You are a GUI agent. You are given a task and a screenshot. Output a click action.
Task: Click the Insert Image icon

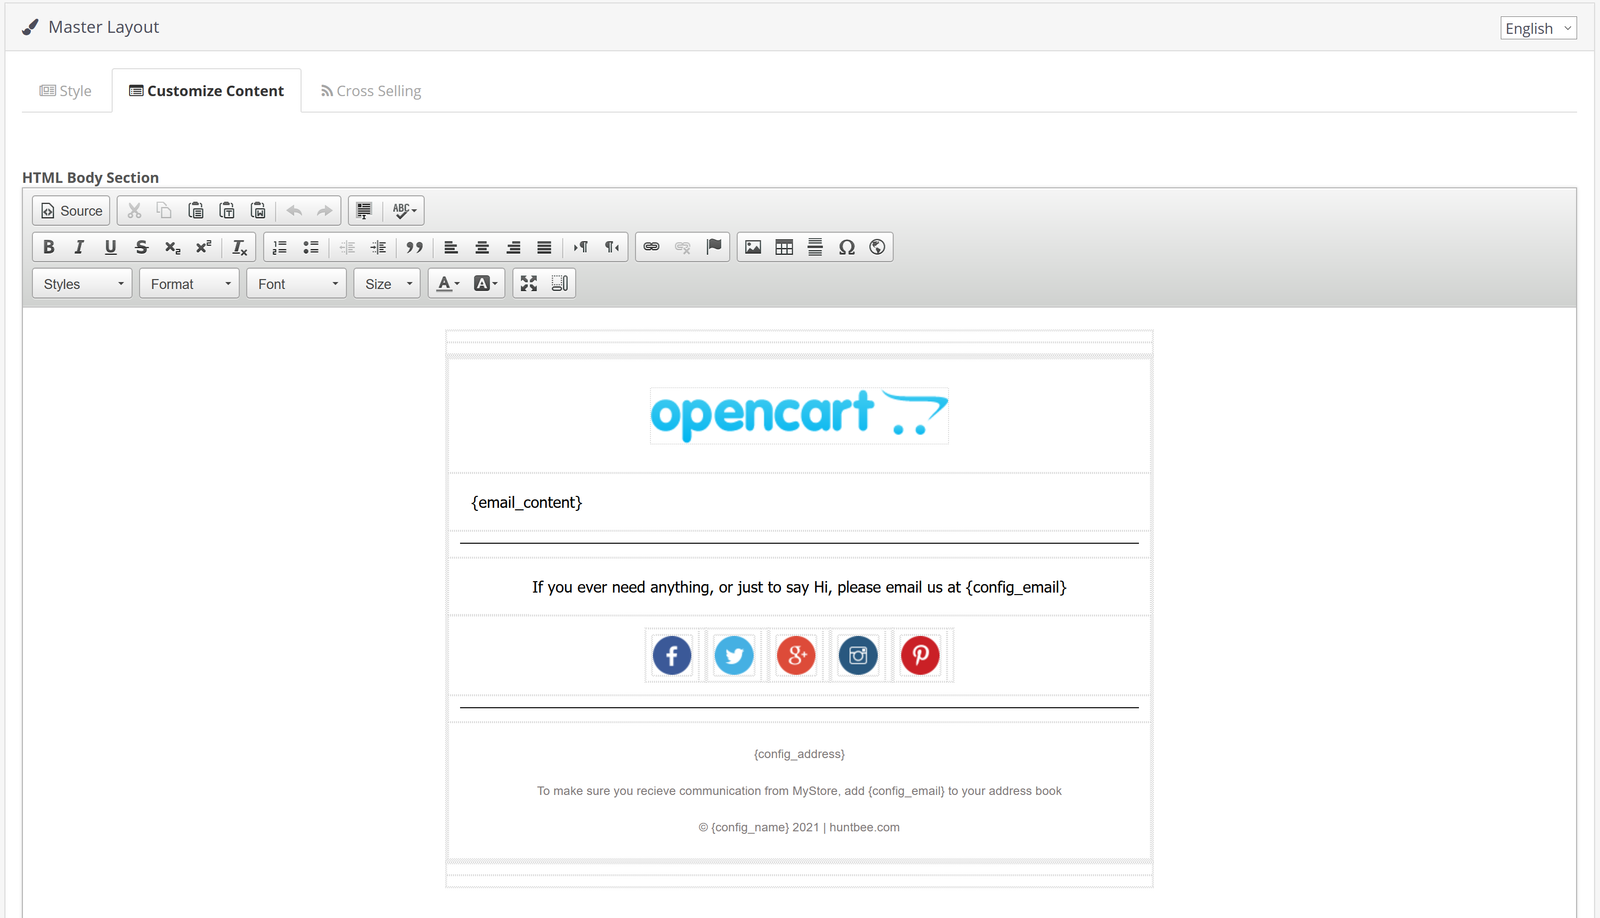tap(753, 247)
